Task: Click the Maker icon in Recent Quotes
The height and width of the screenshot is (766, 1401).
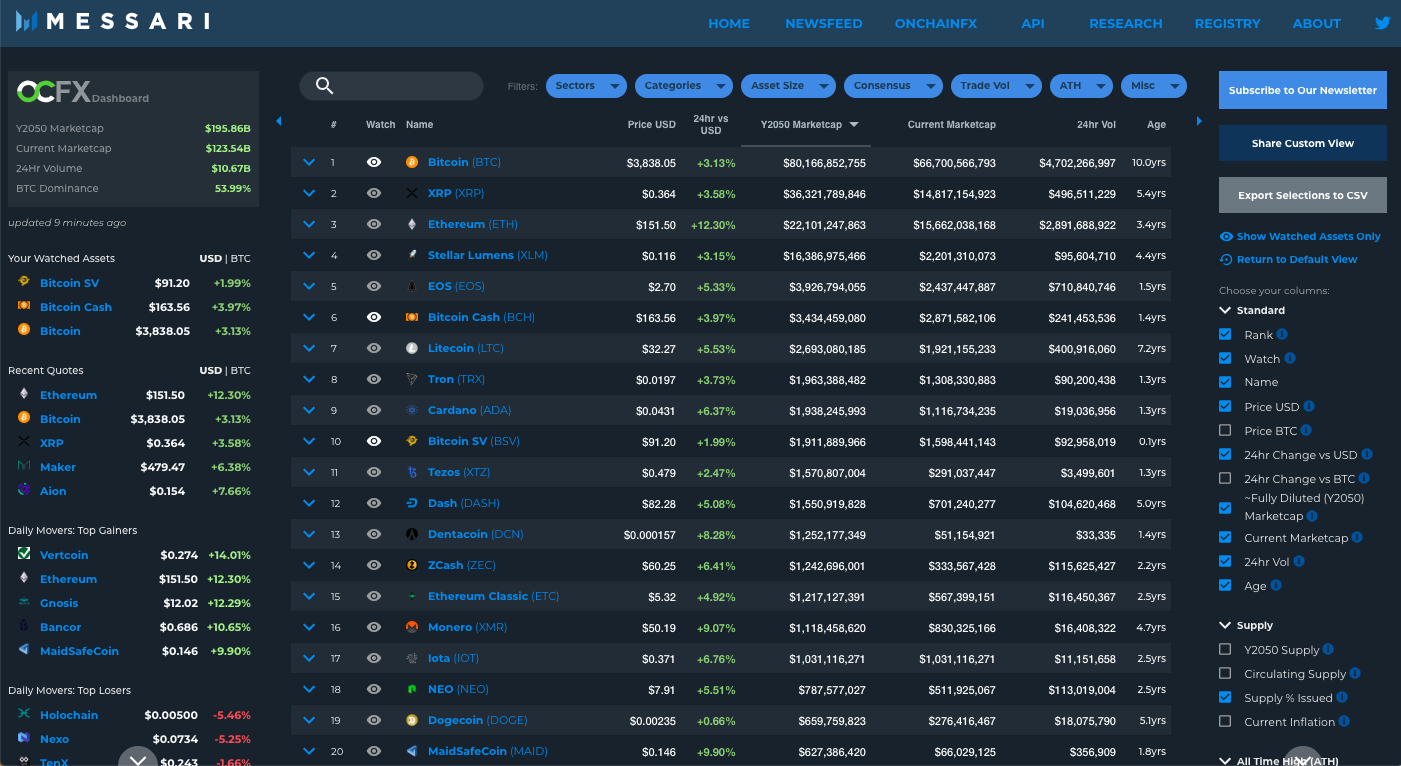Action: 24,466
